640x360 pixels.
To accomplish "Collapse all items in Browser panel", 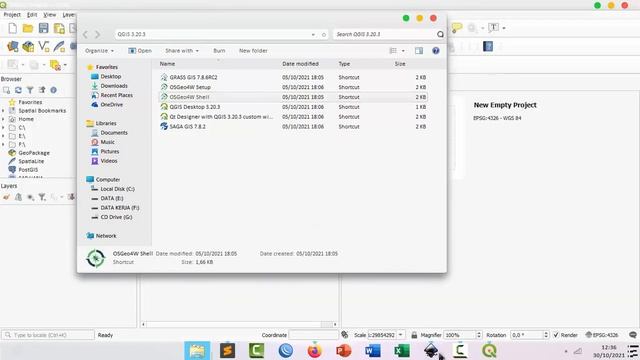I will pos(42,90).
